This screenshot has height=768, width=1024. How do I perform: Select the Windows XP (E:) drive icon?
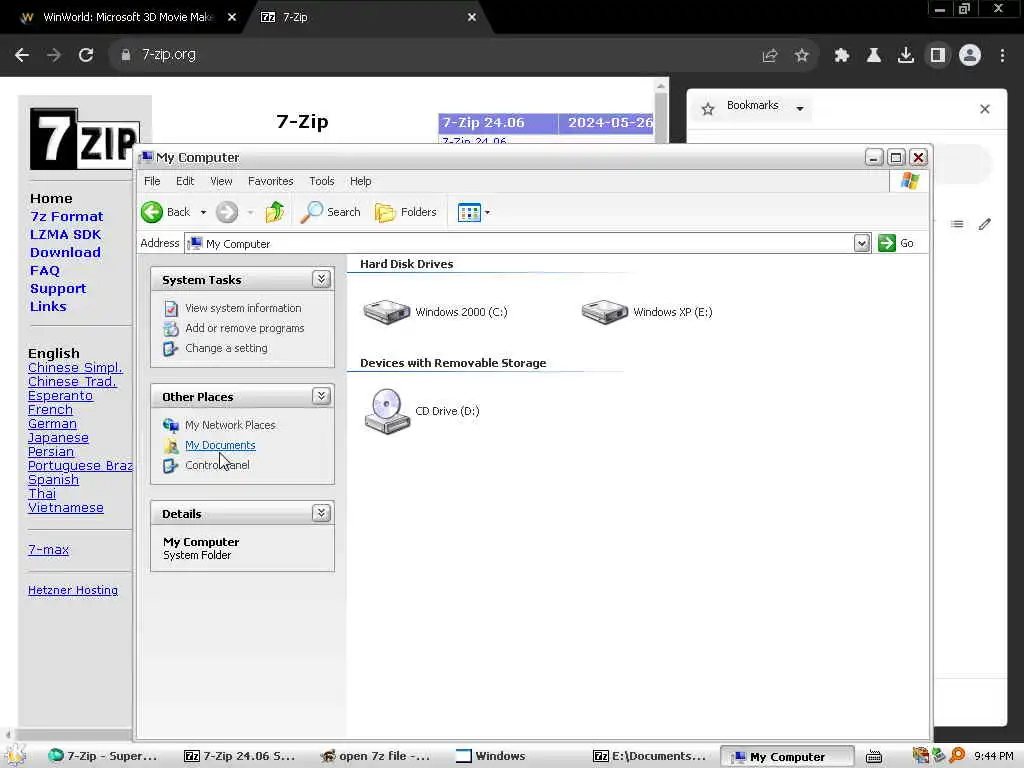605,312
